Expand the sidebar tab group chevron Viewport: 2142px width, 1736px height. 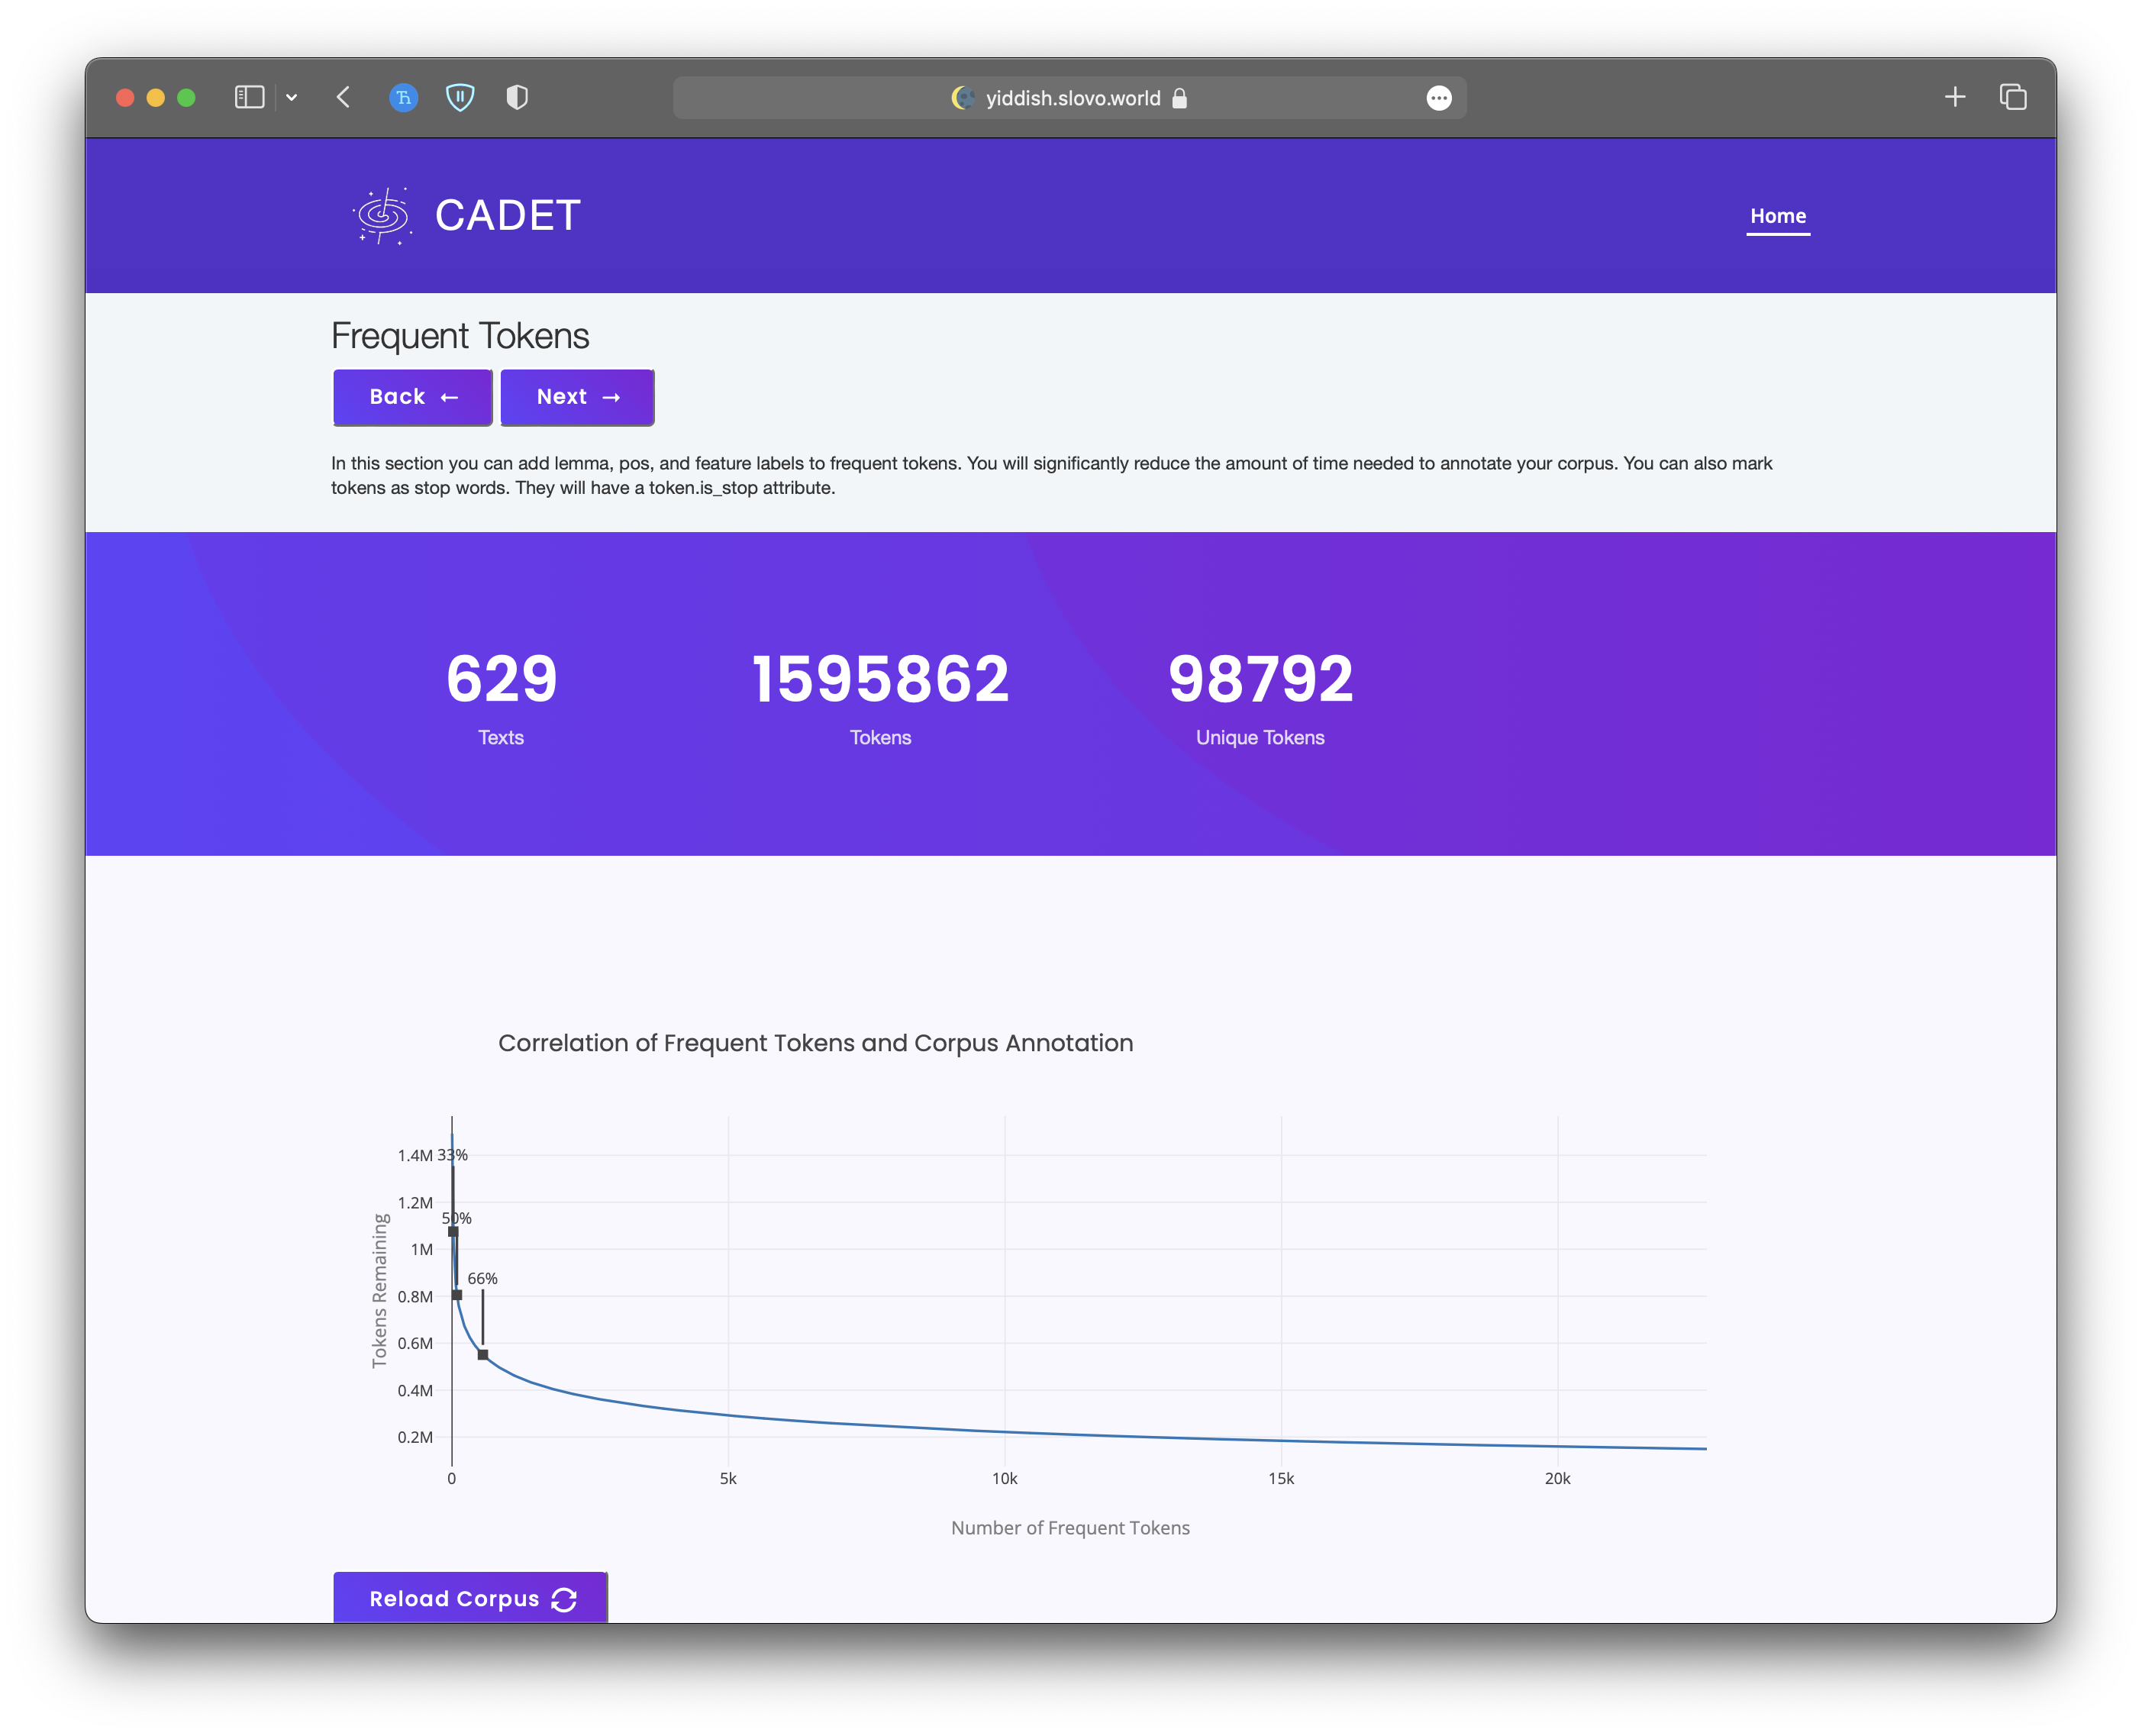[292, 97]
